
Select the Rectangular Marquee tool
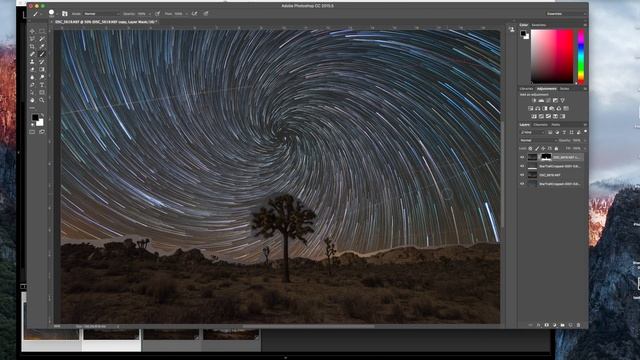click(42, 31)
